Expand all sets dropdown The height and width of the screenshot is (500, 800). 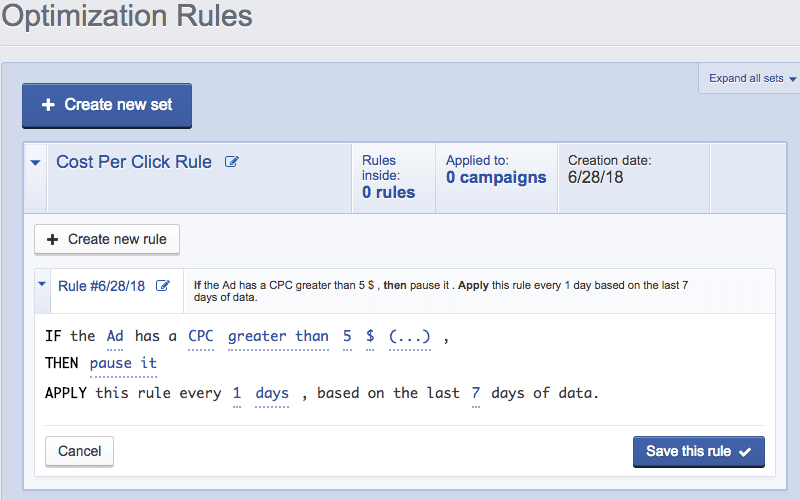click(753, 79)
